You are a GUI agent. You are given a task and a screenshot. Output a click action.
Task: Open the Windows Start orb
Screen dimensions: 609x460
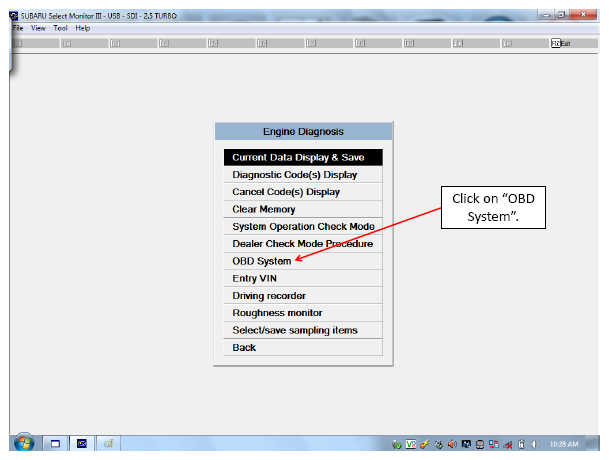(24, 443)
